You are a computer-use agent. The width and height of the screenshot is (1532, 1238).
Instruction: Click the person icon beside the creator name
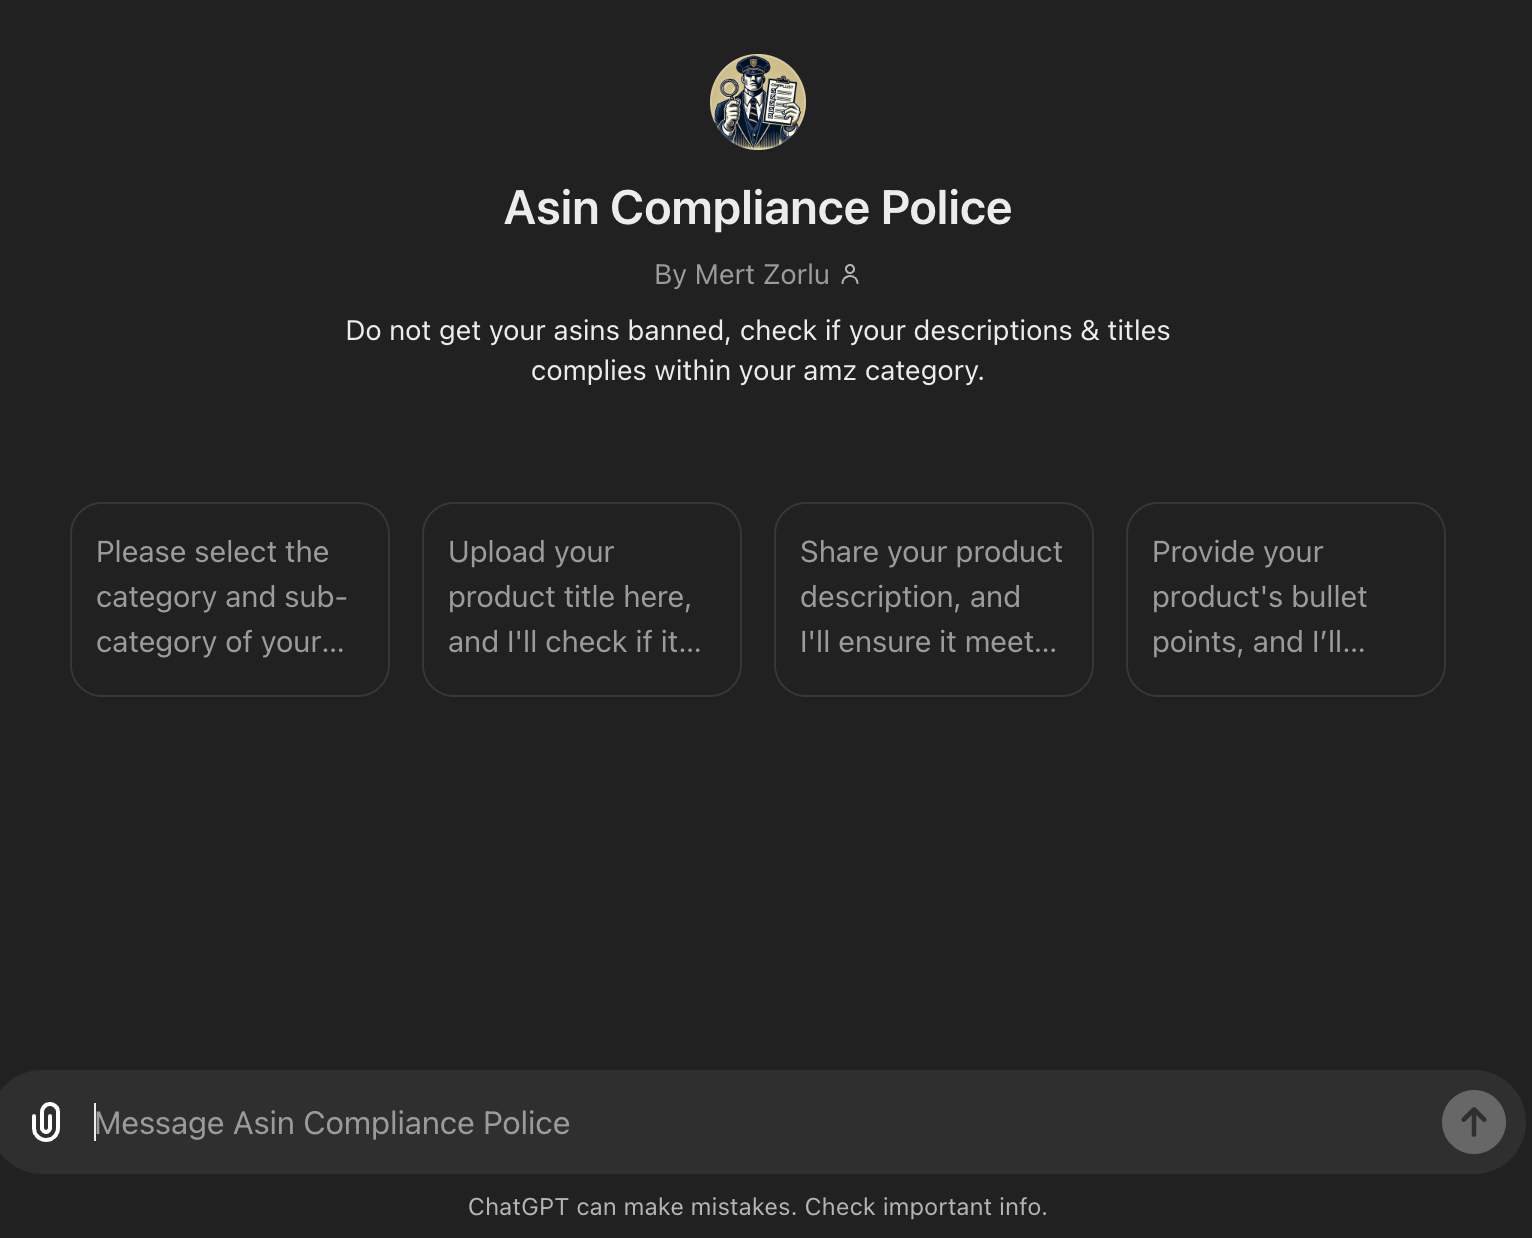[851, 274]
